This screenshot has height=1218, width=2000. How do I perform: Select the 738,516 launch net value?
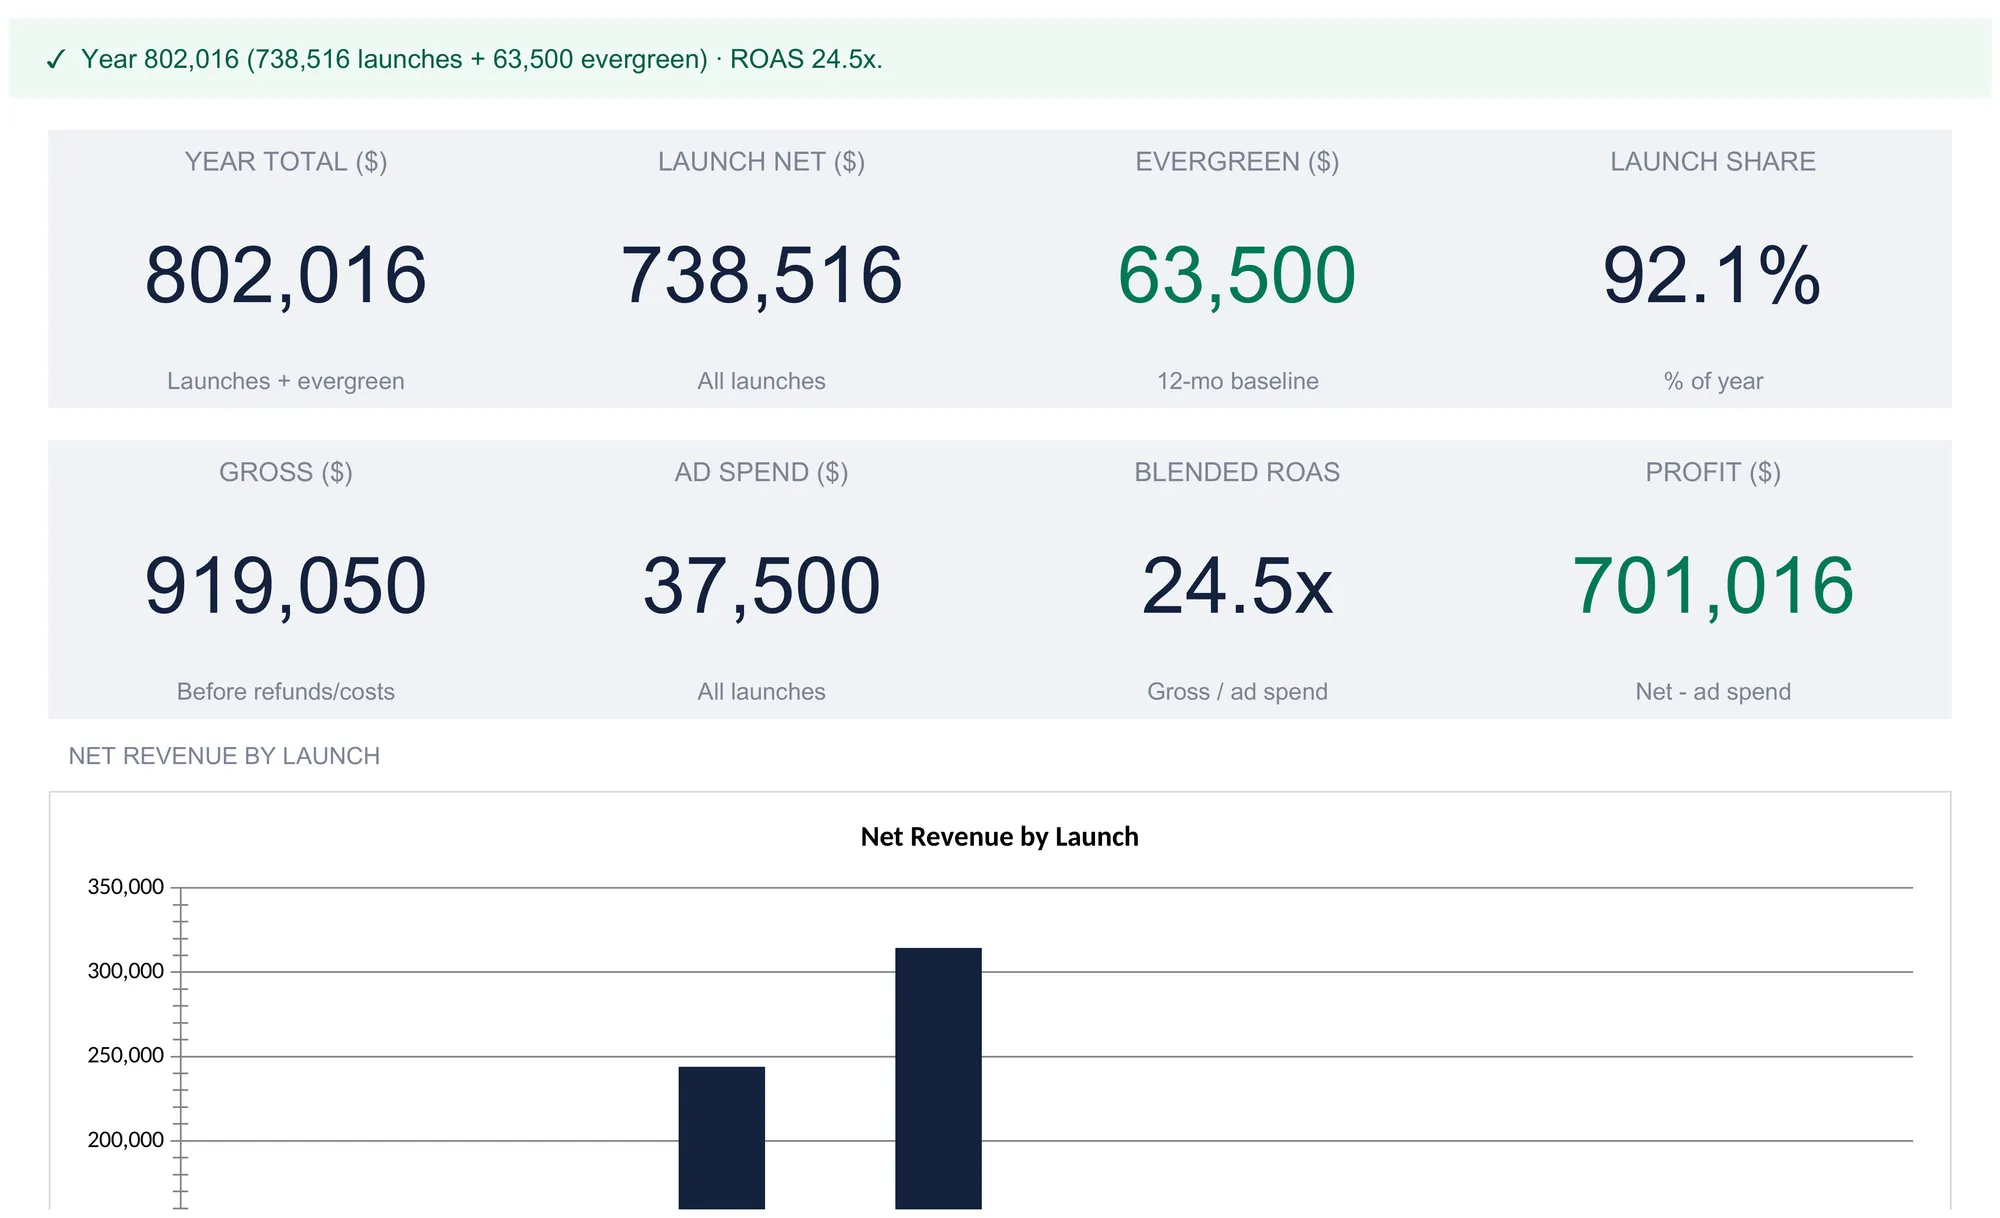(762, 275)
